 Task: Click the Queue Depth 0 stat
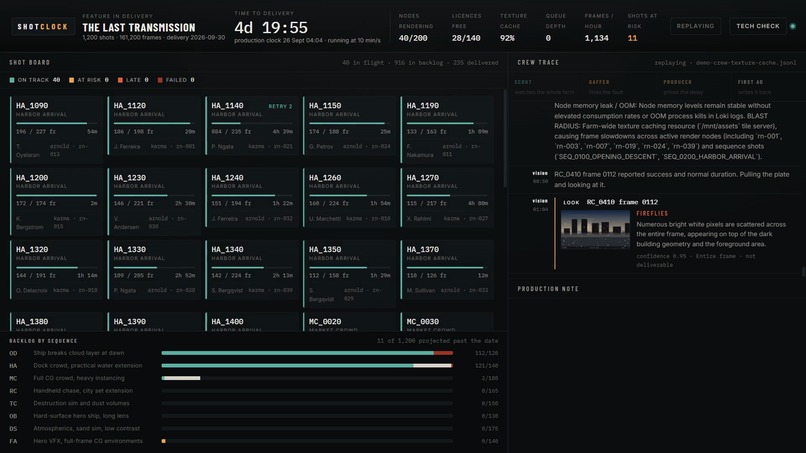pyautogui.click(x=556, y=27)
